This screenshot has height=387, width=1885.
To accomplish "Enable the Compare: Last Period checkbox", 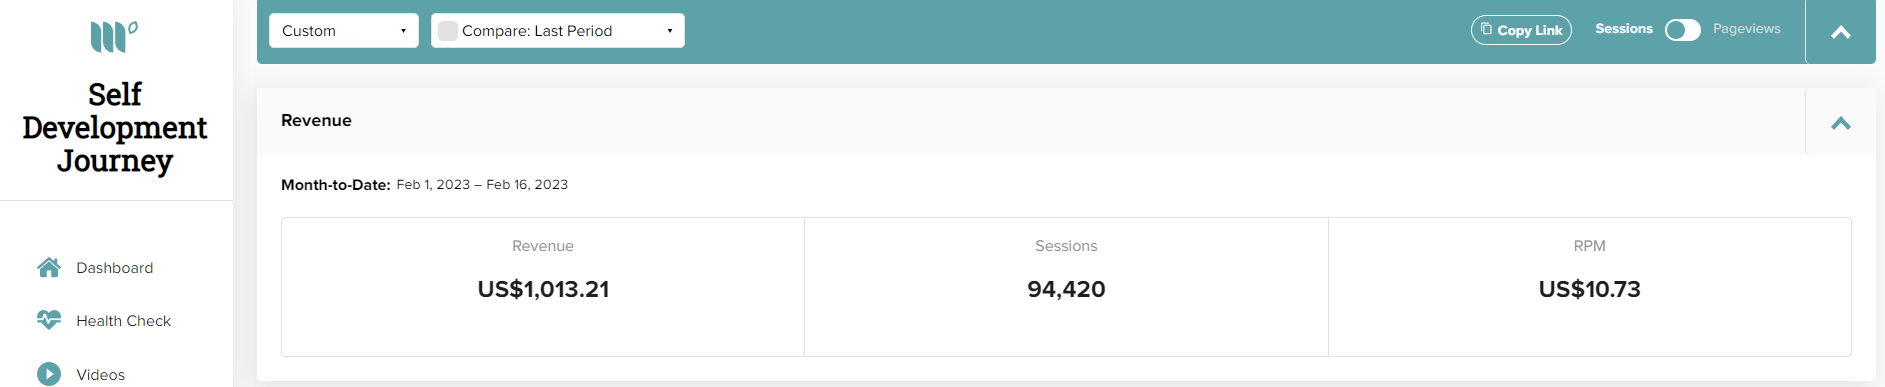I will click(x=448, y=31).
